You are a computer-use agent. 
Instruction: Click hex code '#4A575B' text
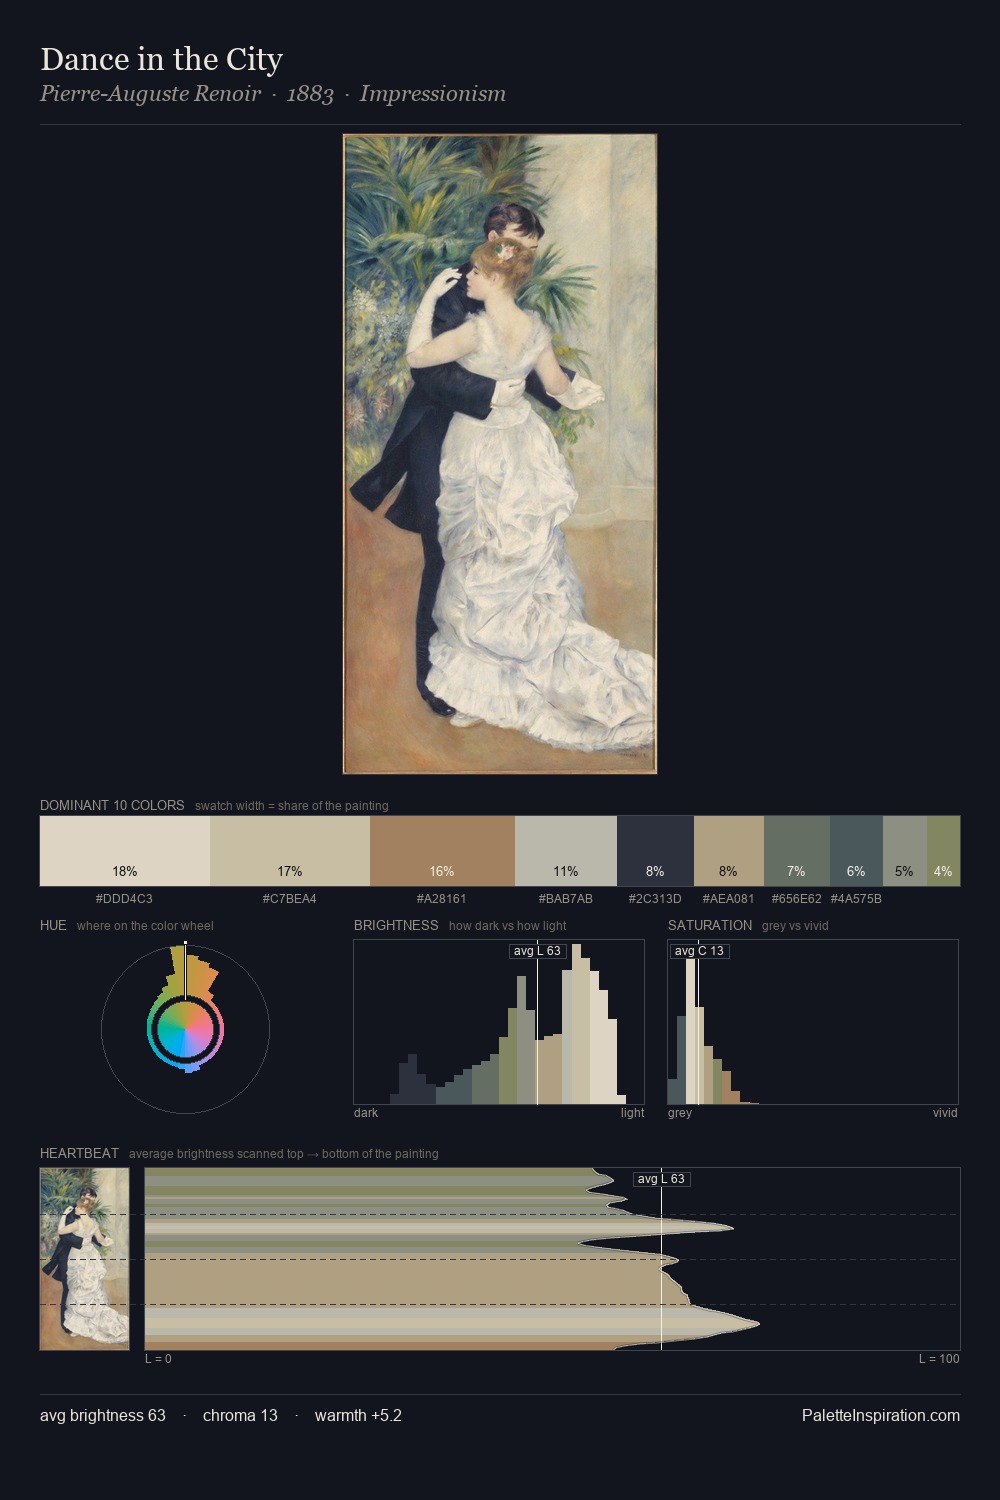[x=856, y=899]
